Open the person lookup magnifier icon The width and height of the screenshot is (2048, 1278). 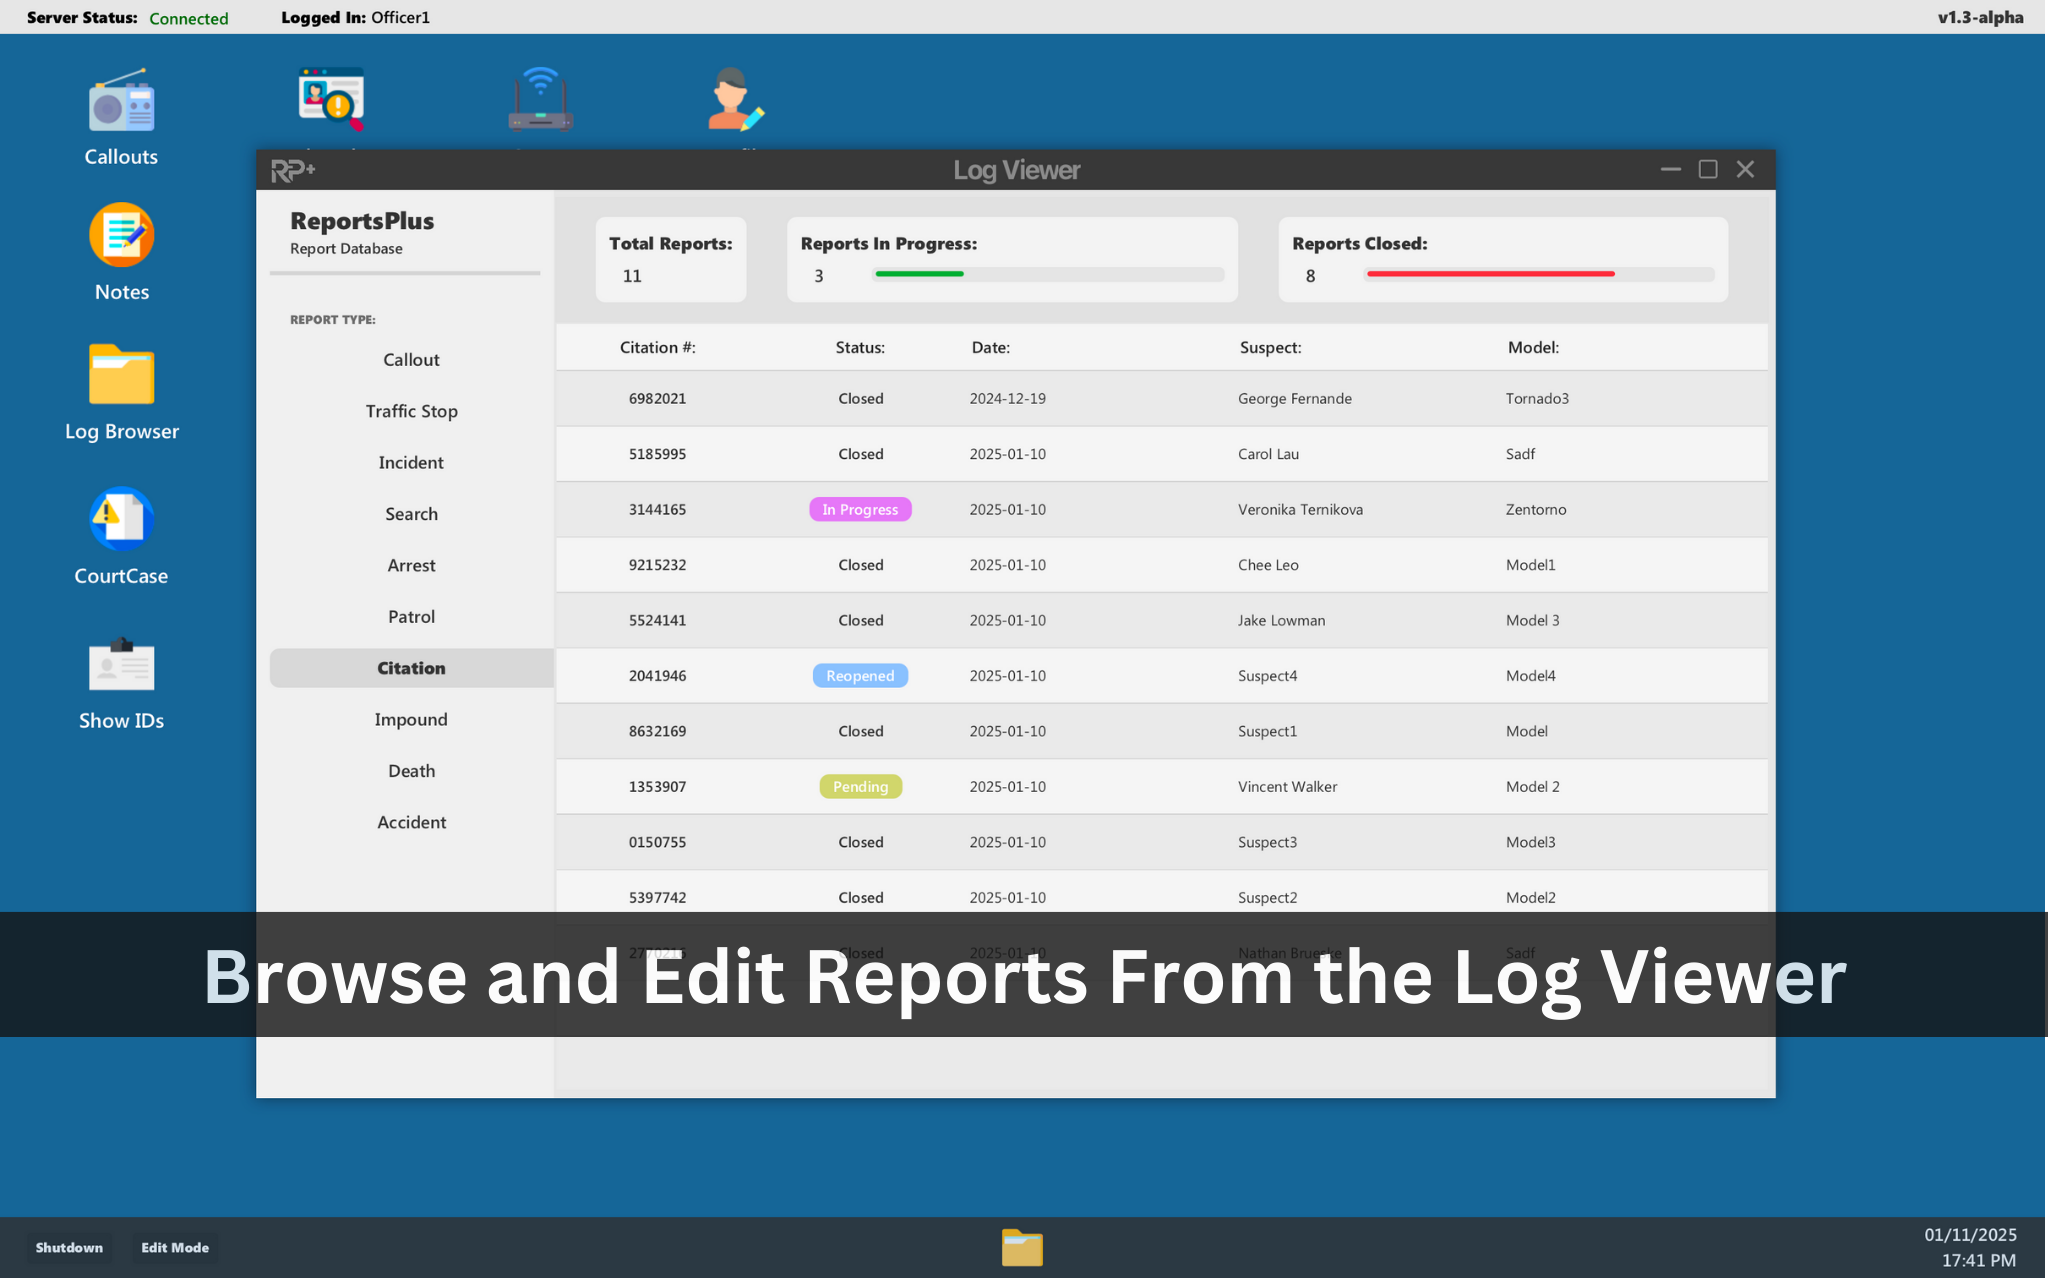[331, 99]
